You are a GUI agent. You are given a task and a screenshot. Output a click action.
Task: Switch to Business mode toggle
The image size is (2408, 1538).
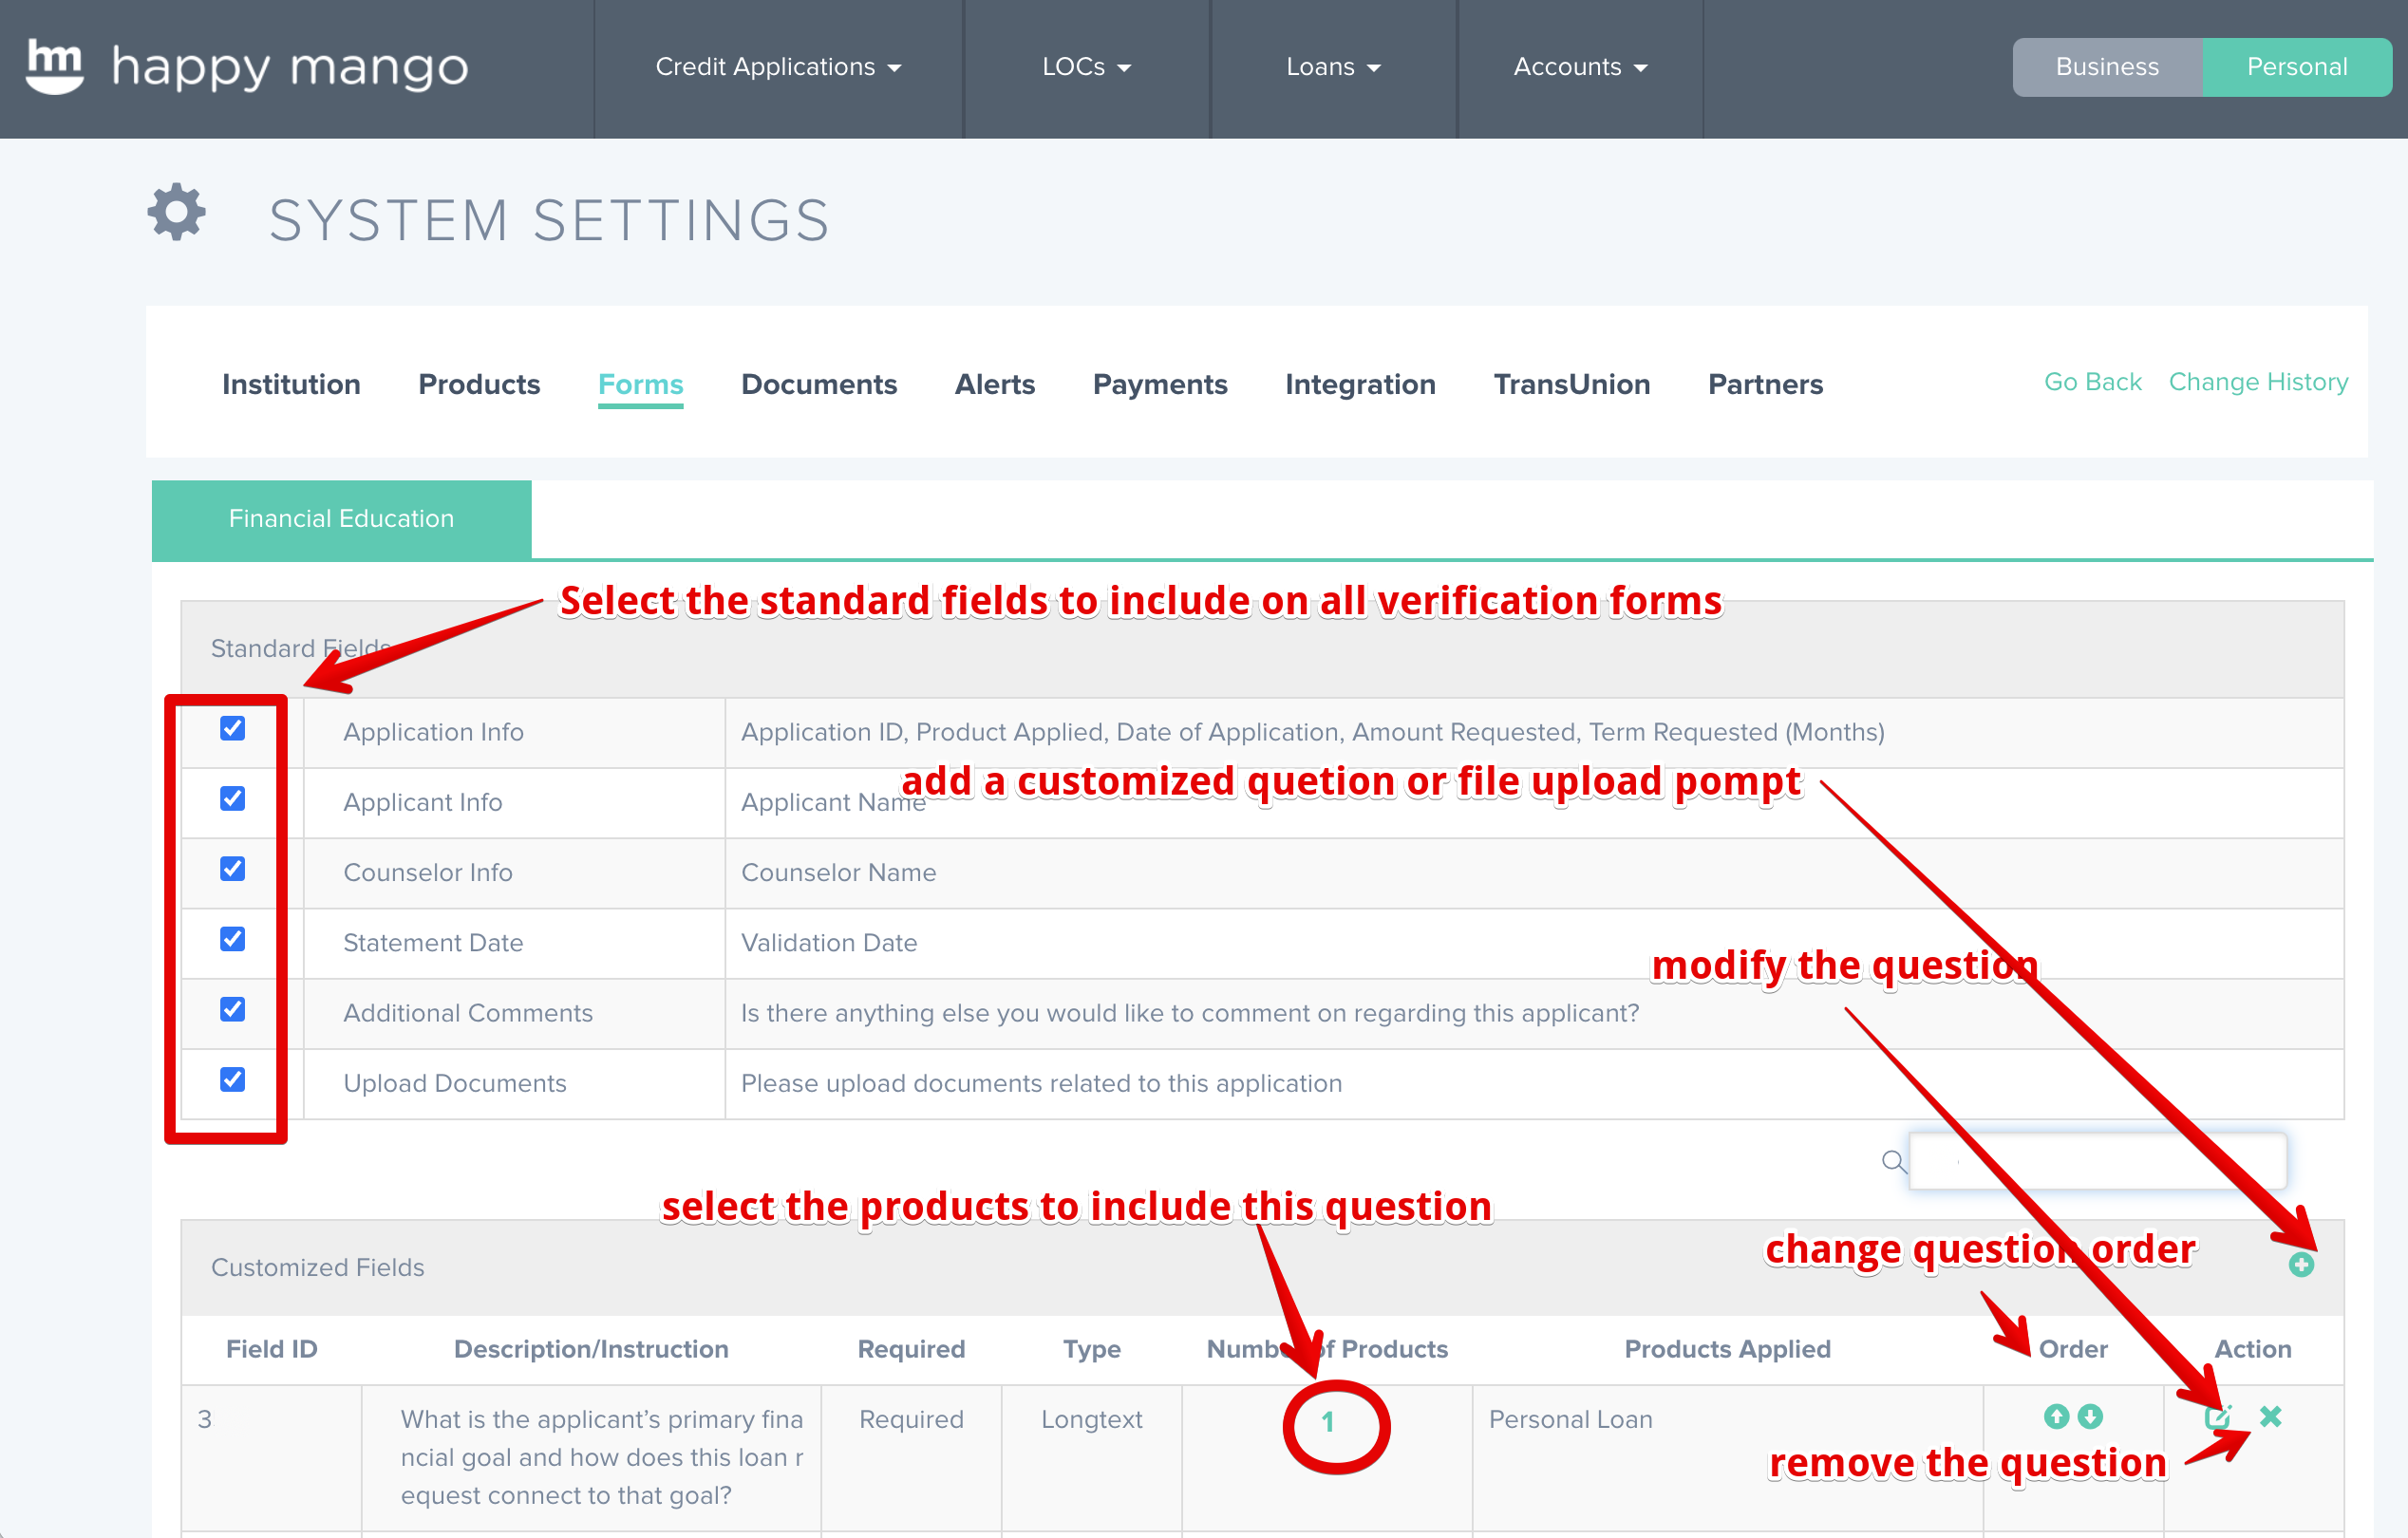pos(2106,67)
